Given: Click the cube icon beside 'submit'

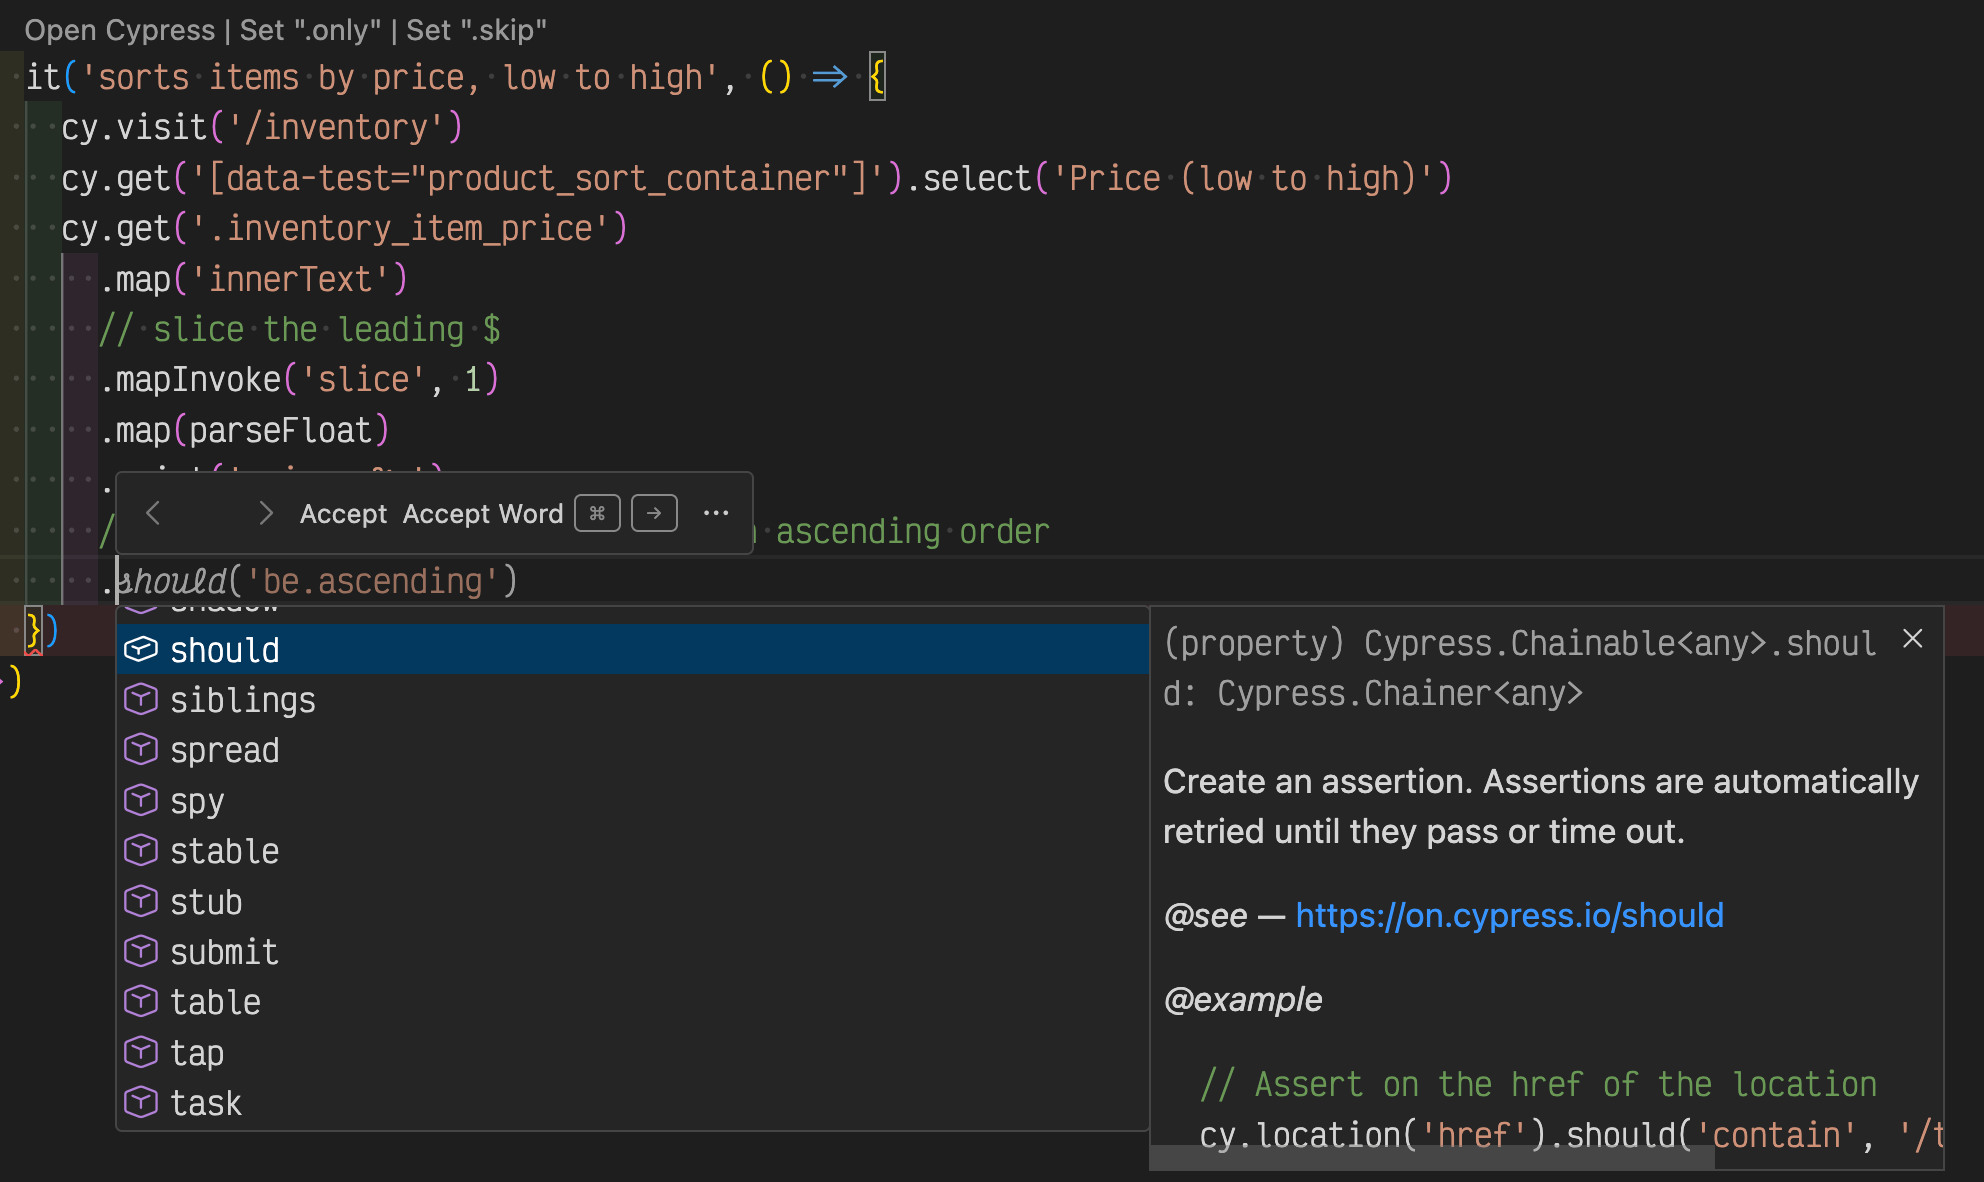Looking at the screenshot, I should tap(141, 952).
